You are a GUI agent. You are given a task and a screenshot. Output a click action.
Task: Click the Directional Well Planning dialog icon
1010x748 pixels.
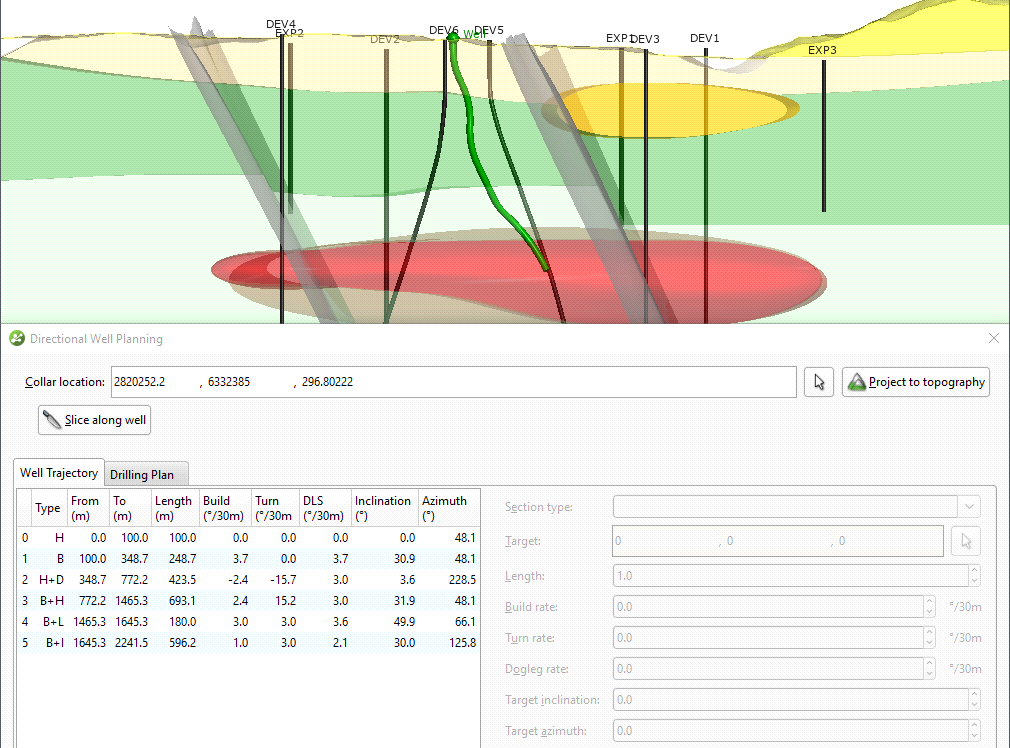[16, 338]
